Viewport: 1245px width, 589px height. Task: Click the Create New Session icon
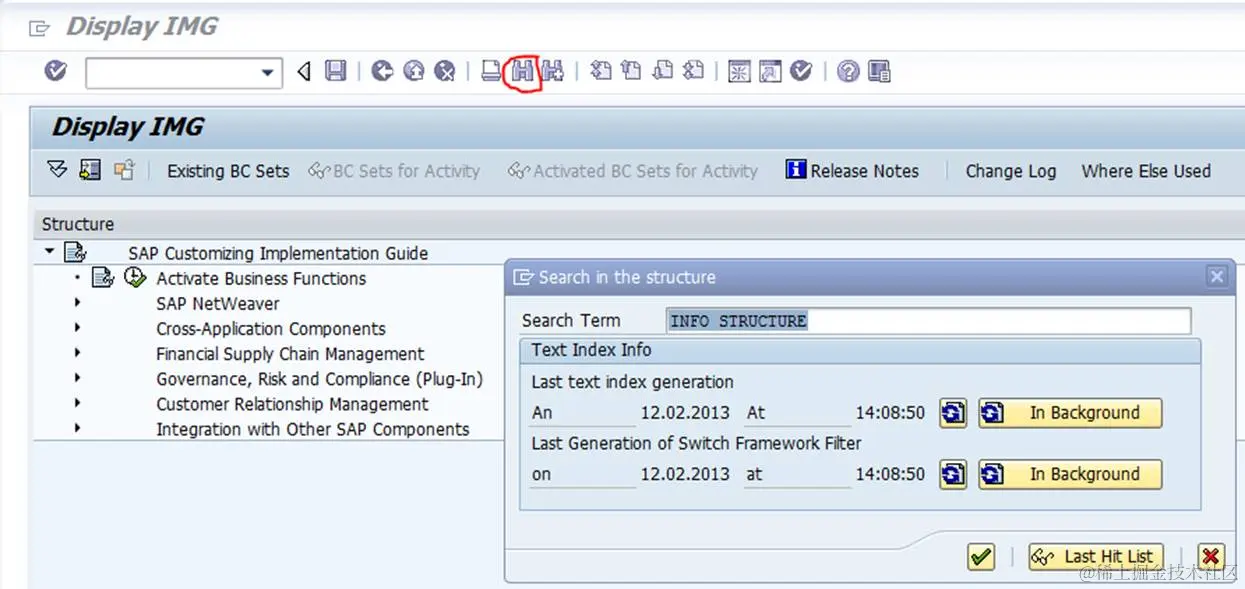click(x=739, y=71)
